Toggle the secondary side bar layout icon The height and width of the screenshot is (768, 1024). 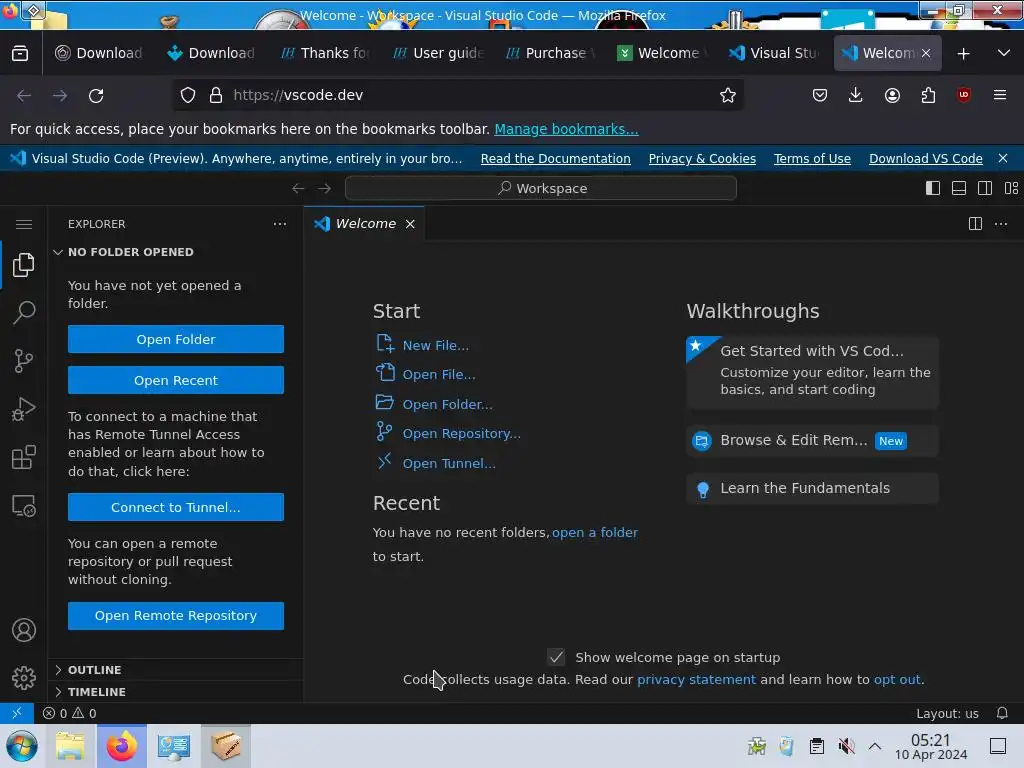pos(985,188)
